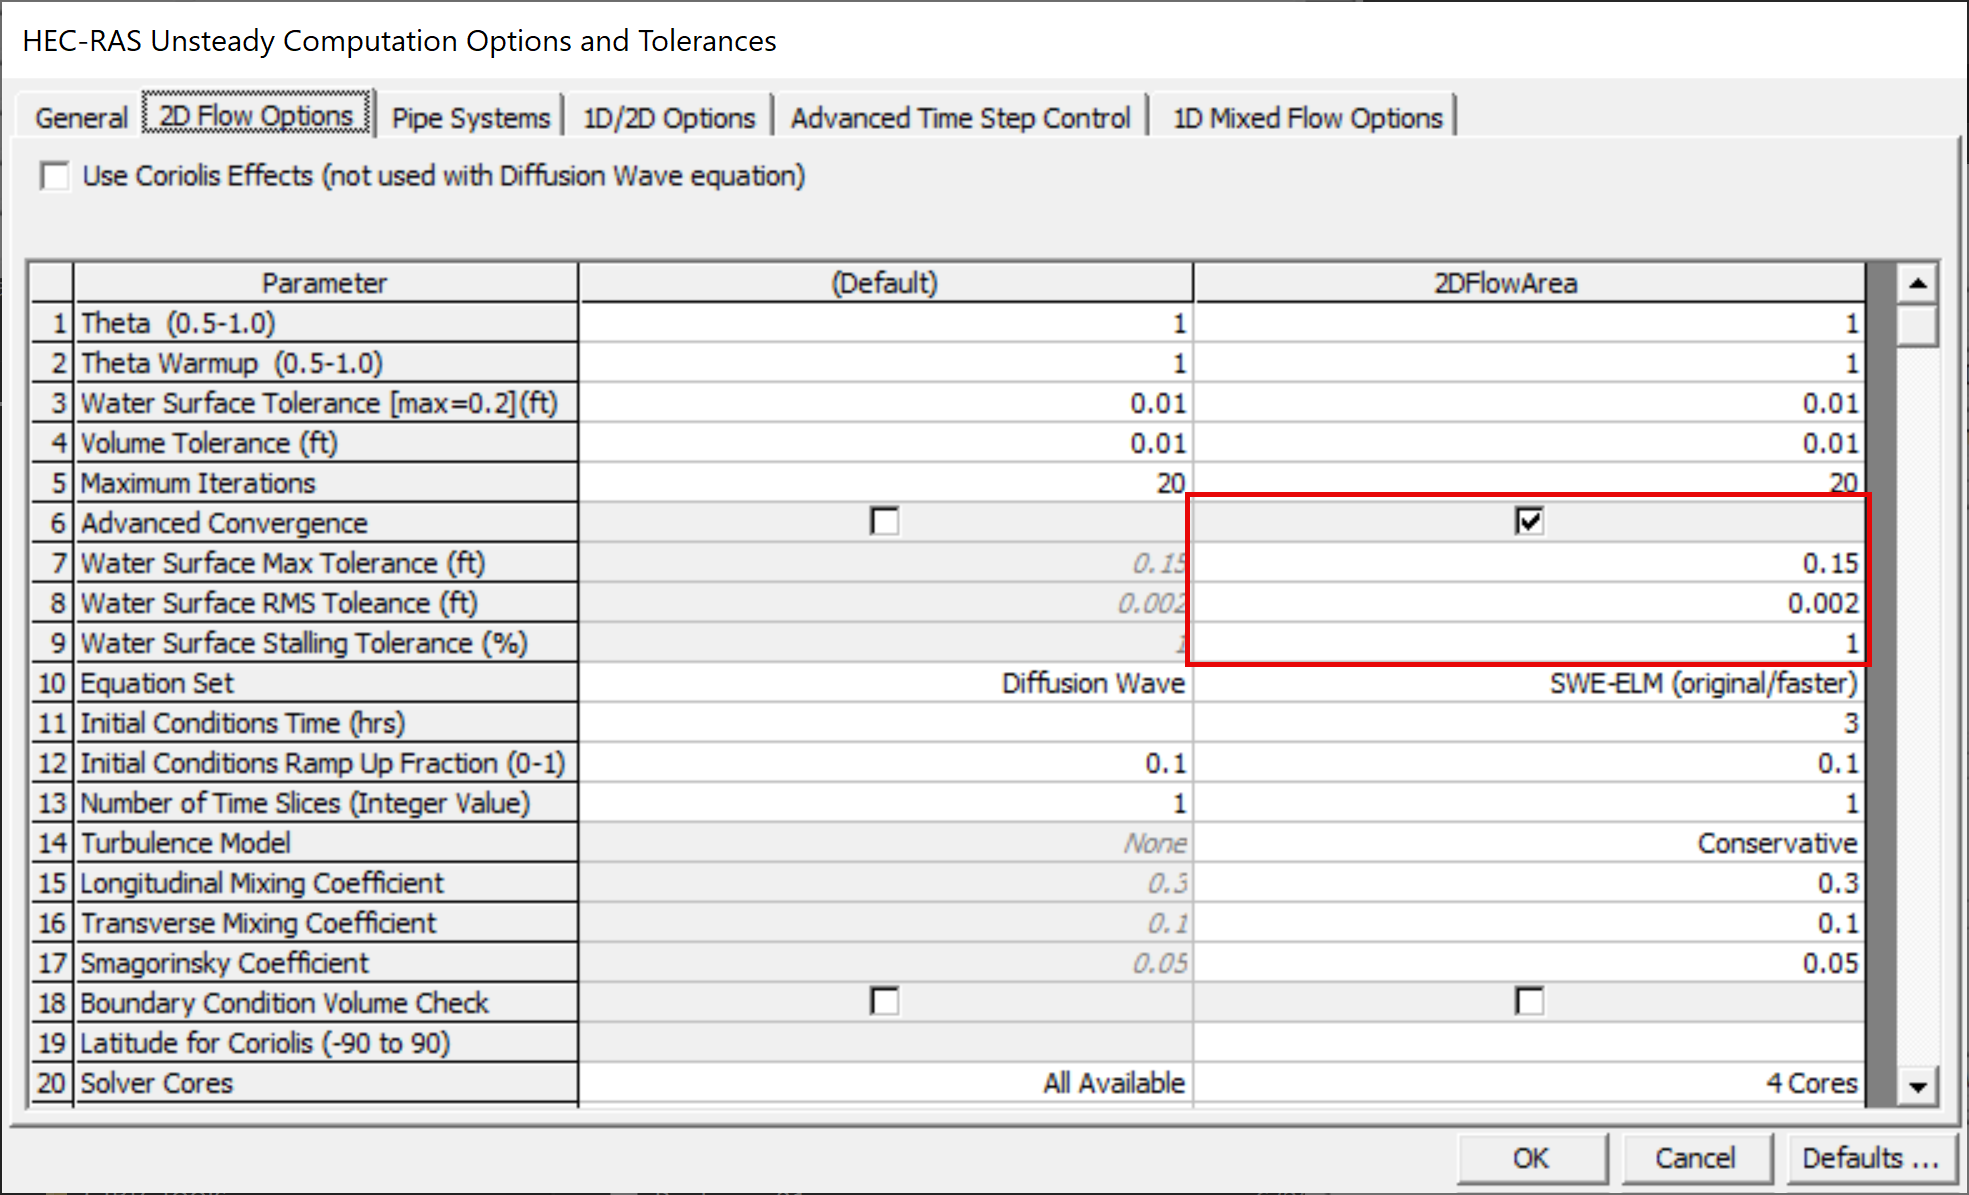
Task: Toggle Advanced Convergence checkbox in Default column
Action: (885, 521)
